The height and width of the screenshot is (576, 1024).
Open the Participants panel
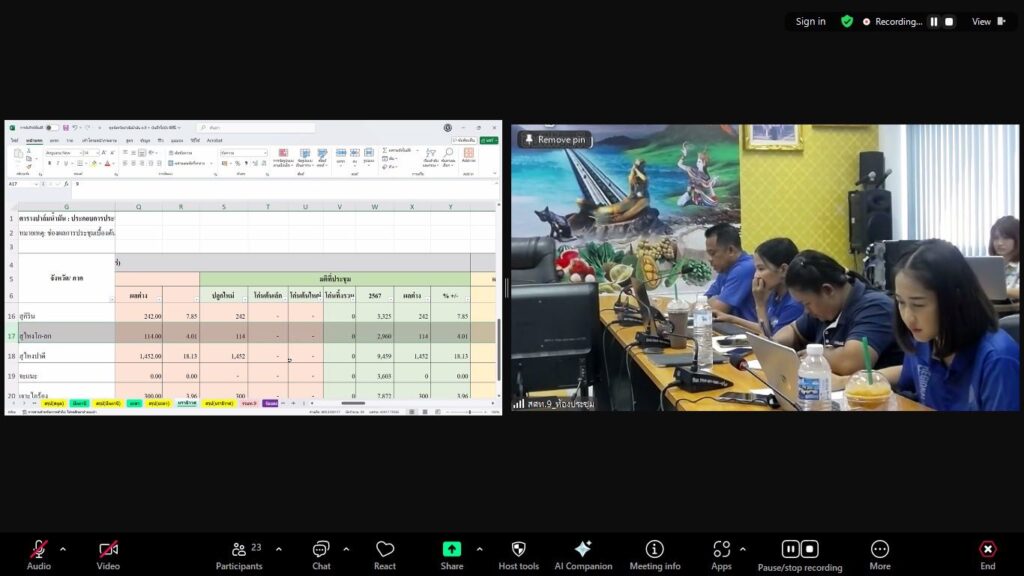point(239,550)
